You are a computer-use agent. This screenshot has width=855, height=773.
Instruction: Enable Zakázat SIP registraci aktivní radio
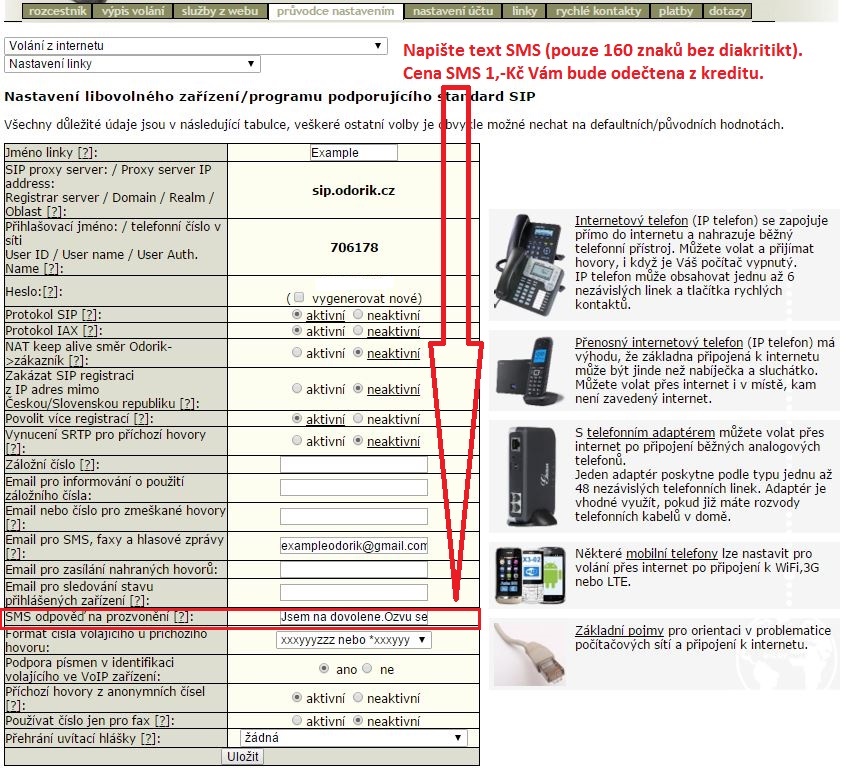[x=297, y=389]
